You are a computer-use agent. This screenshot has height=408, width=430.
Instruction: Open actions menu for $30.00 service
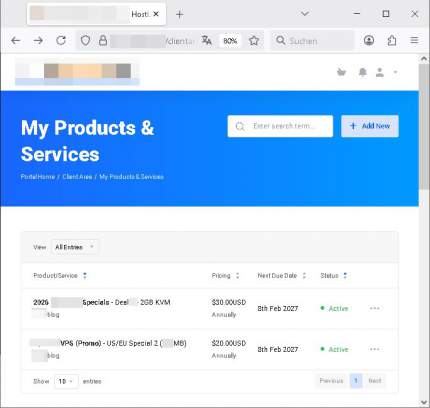click(x=375, y=308)
